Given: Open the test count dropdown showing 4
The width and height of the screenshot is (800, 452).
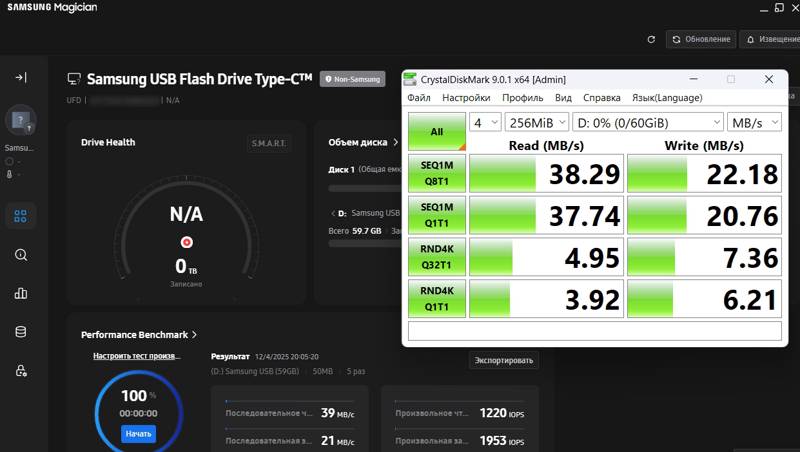Looking at the screenshot, I should tap(485, 122).
